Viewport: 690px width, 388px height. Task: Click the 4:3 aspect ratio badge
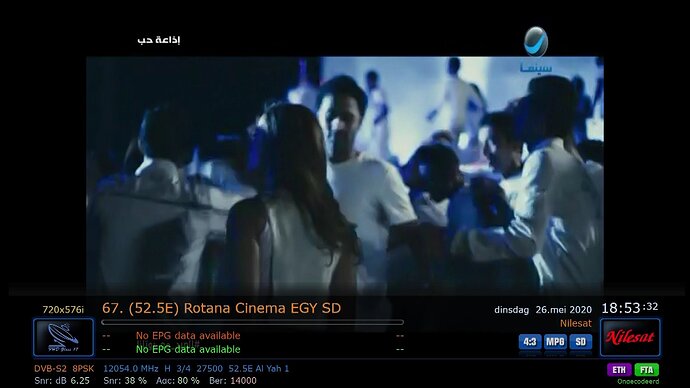click(x=530, y=342)
